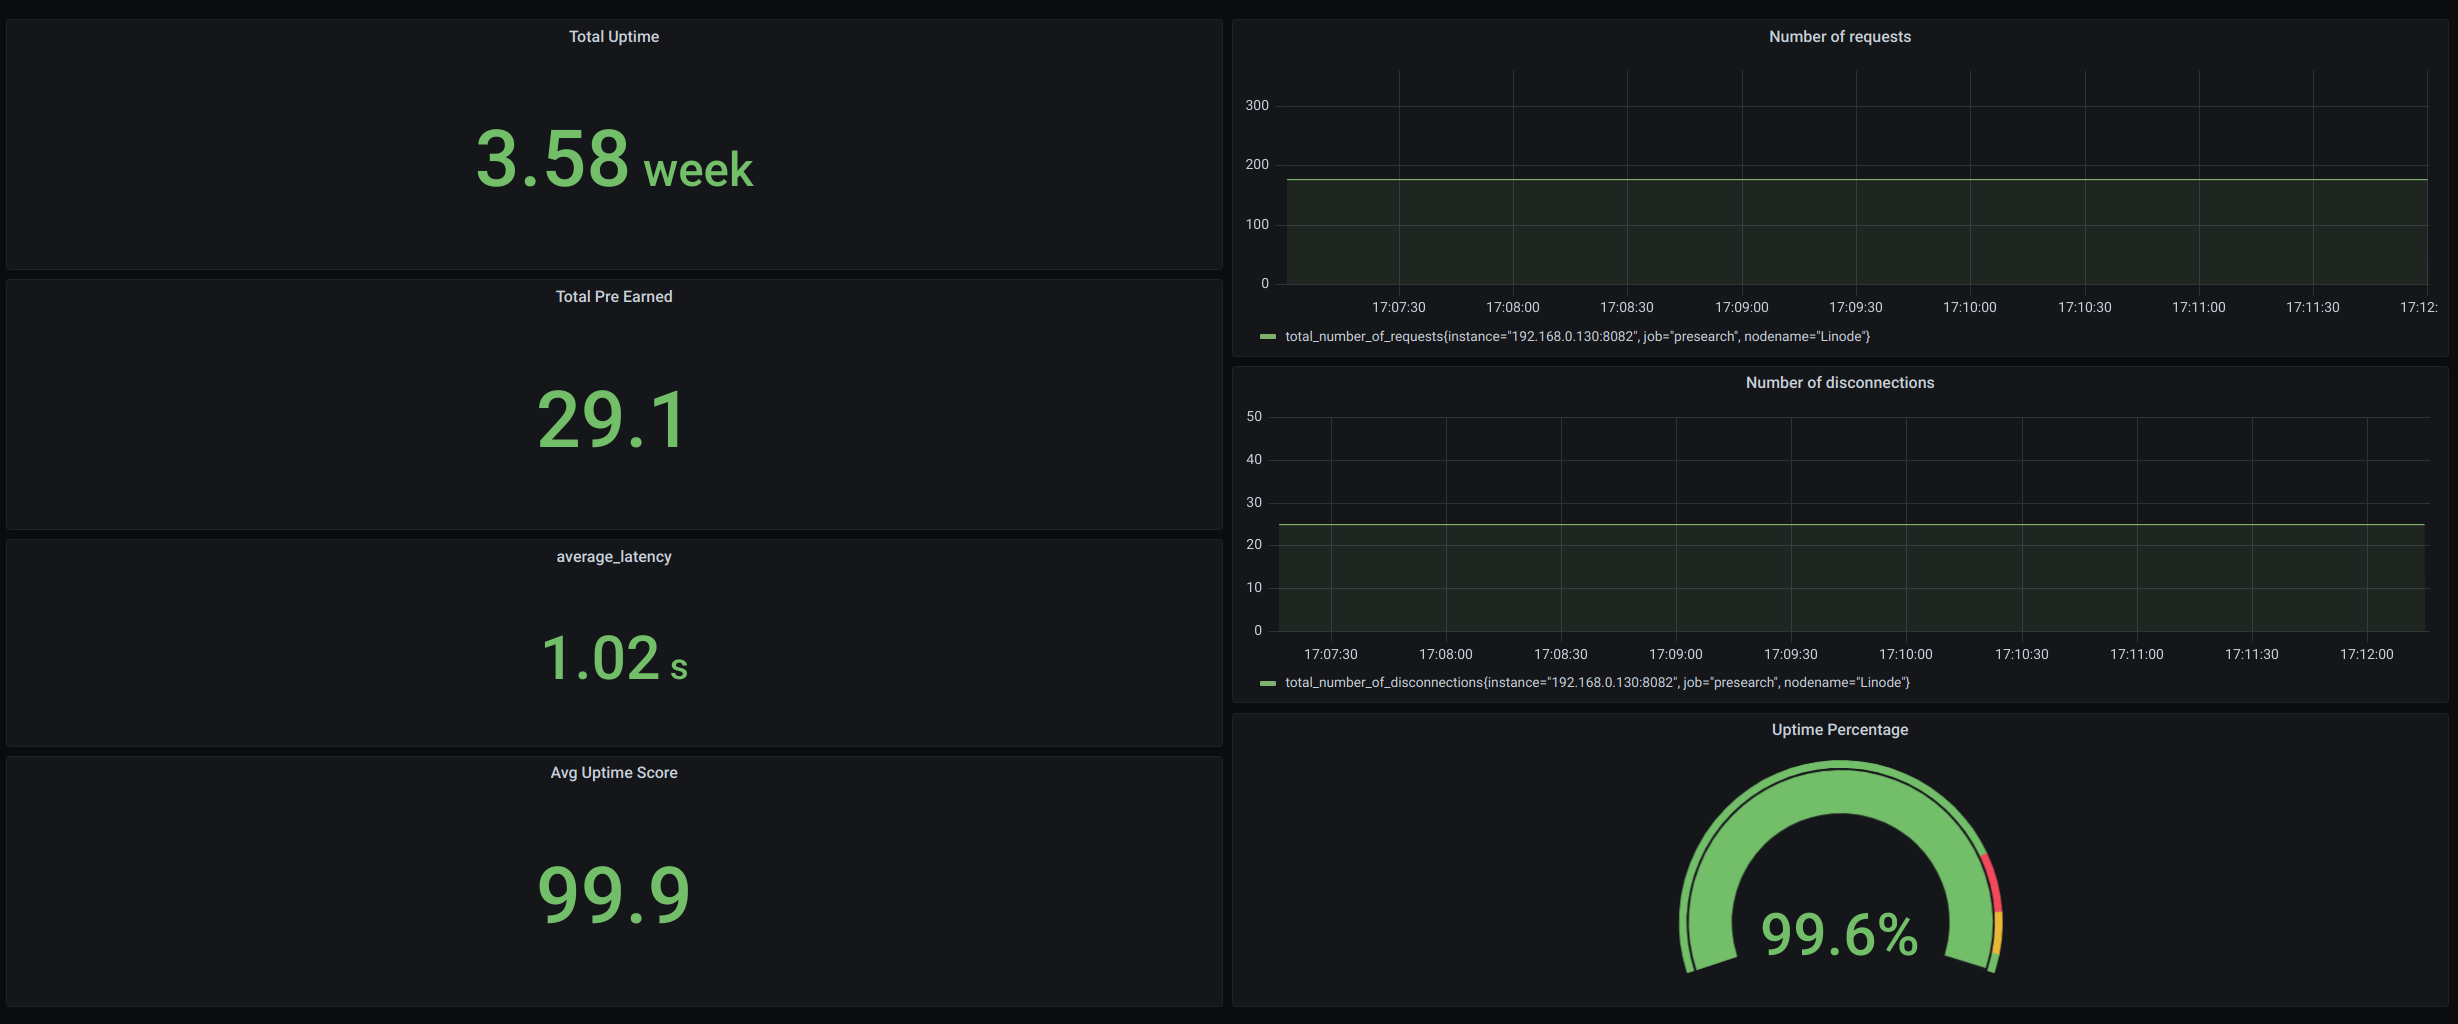
Task: Click the 17:09:00 tick on the requests chart
Action: (x=1742, y=308)
